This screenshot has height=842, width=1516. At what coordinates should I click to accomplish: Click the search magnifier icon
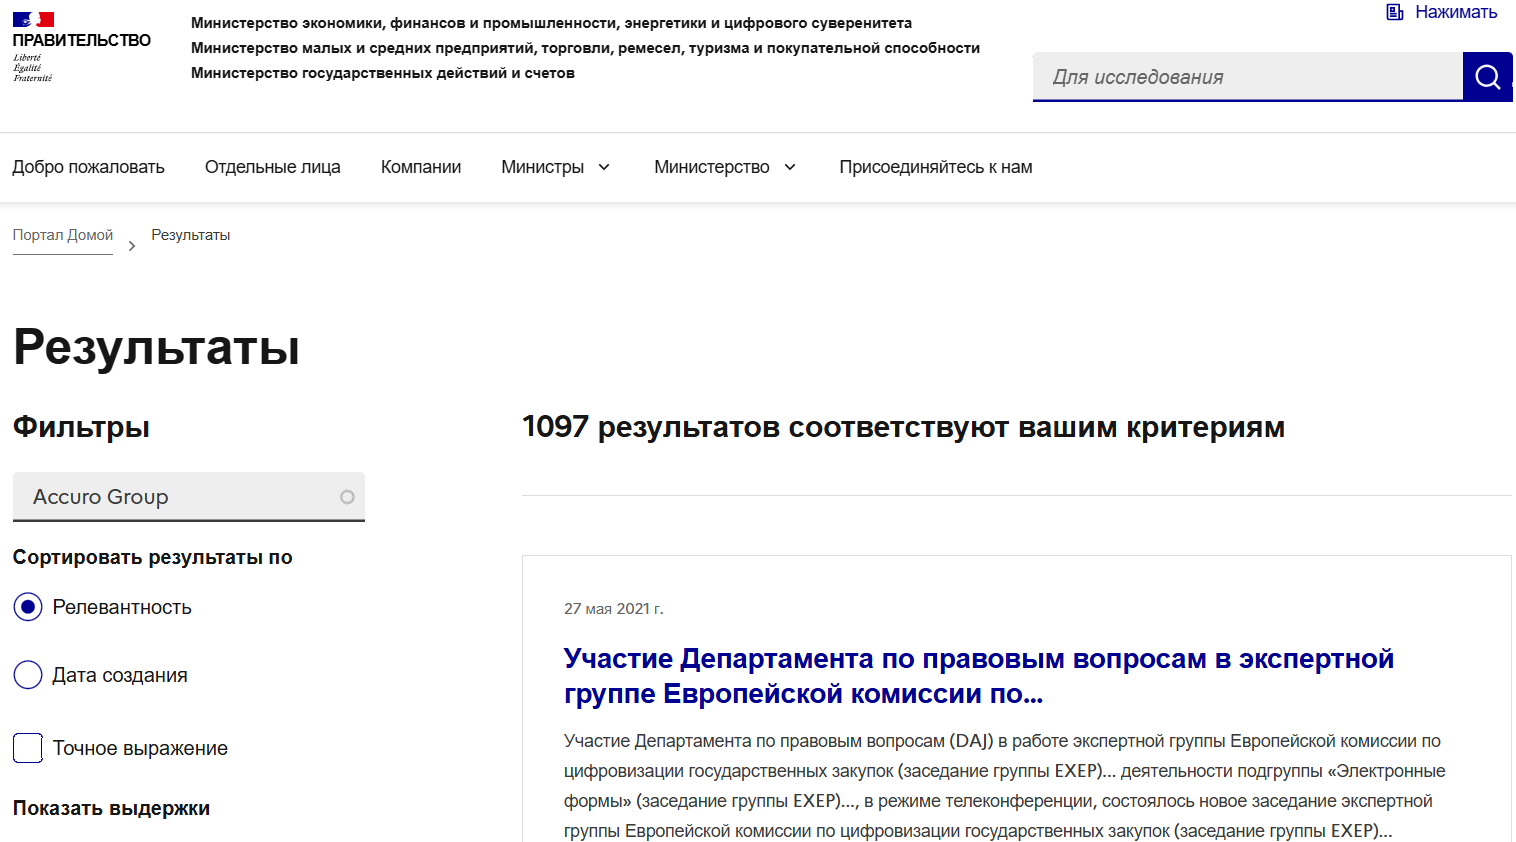click(1487, 76)
